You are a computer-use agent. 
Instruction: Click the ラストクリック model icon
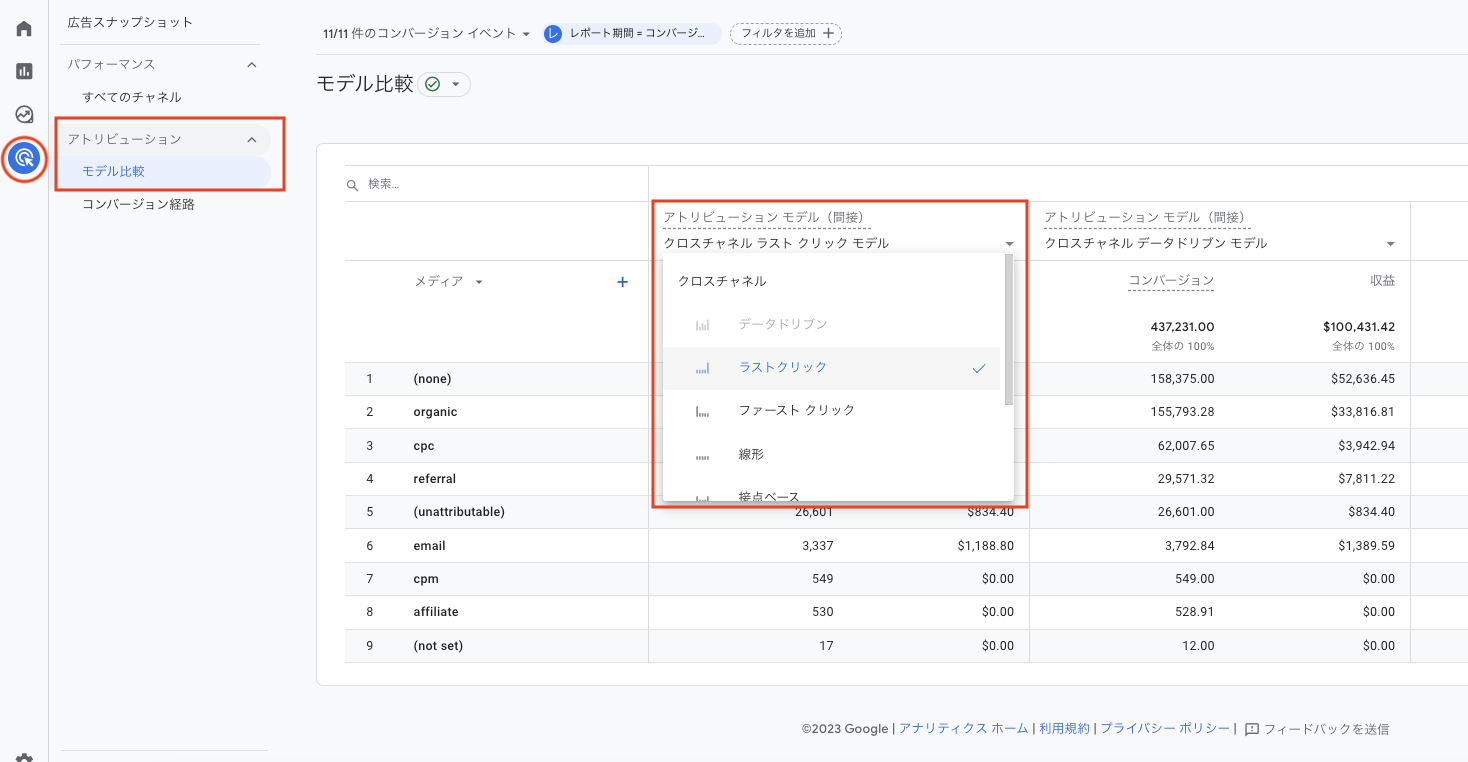[702, 368]
